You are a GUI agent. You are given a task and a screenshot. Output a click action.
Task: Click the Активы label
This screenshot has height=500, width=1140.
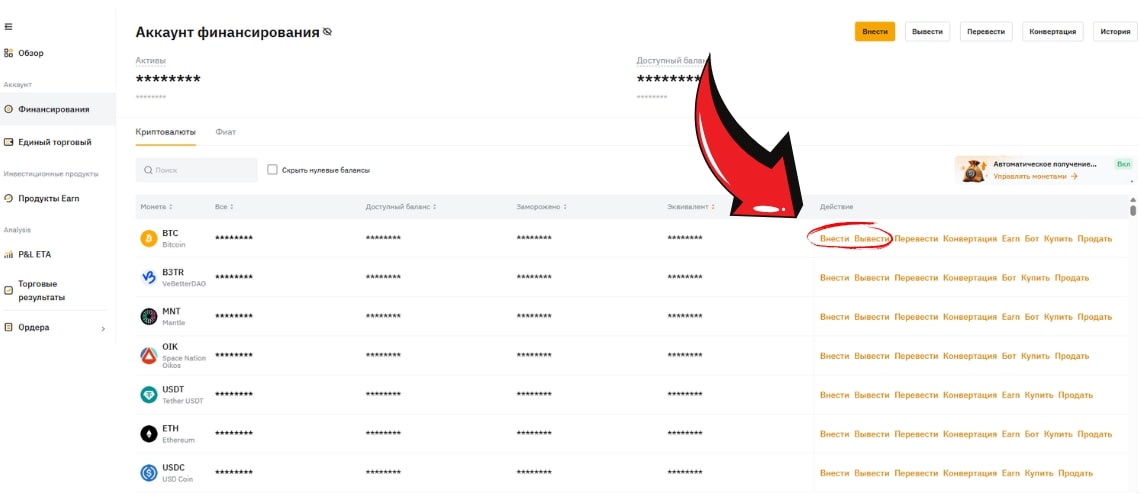pos(150,61)
